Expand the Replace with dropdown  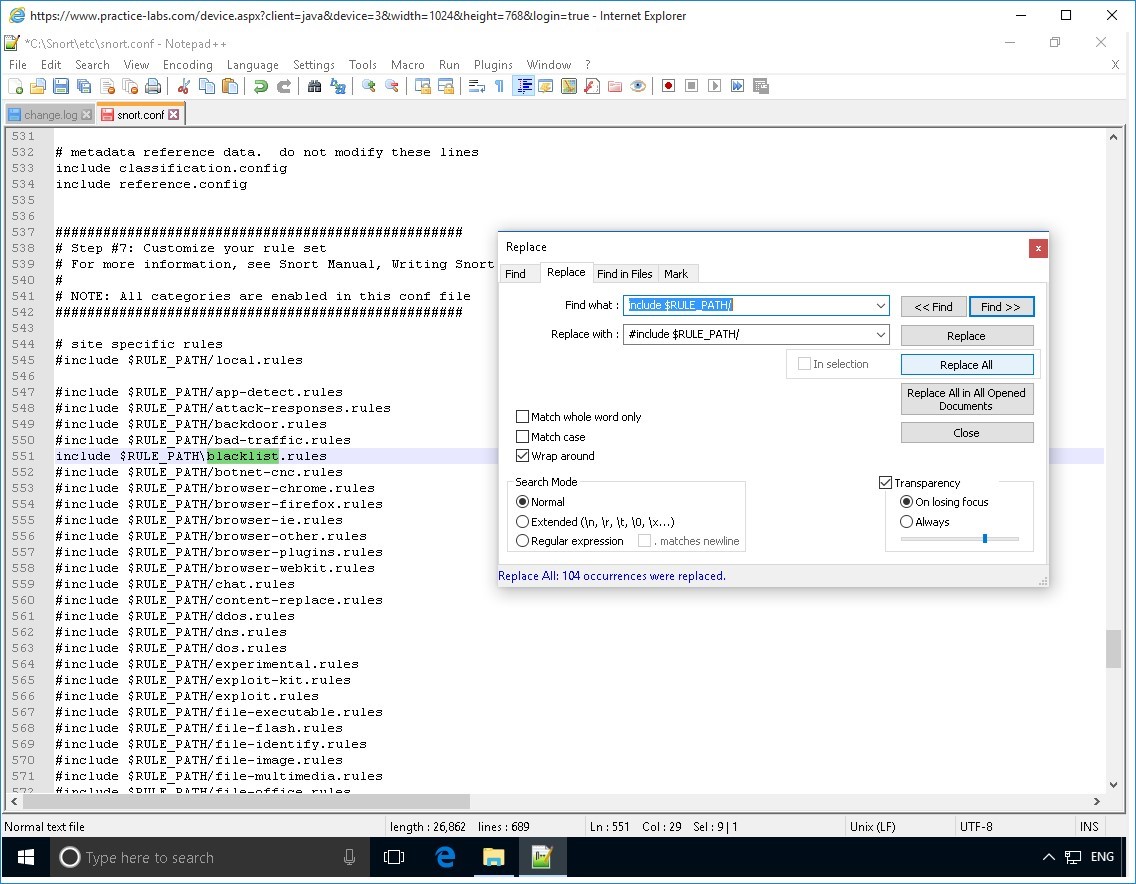880,335
